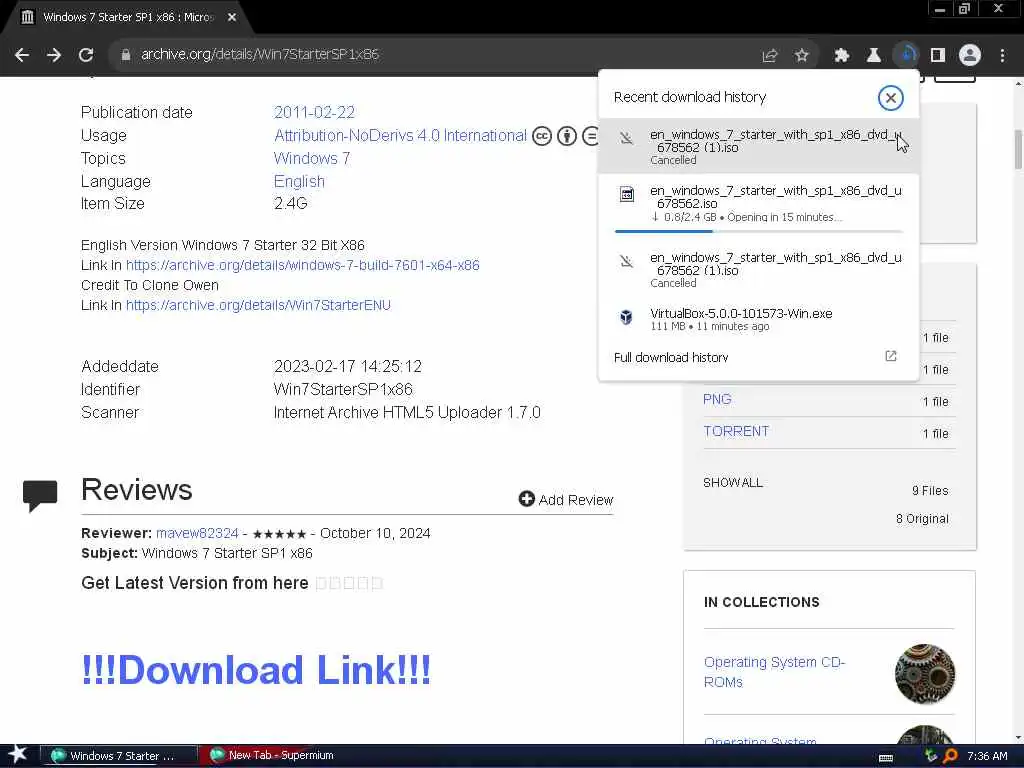Viewport: 1024px width, 768px height.
Task: Click Add Review
Action: point(566,500)
